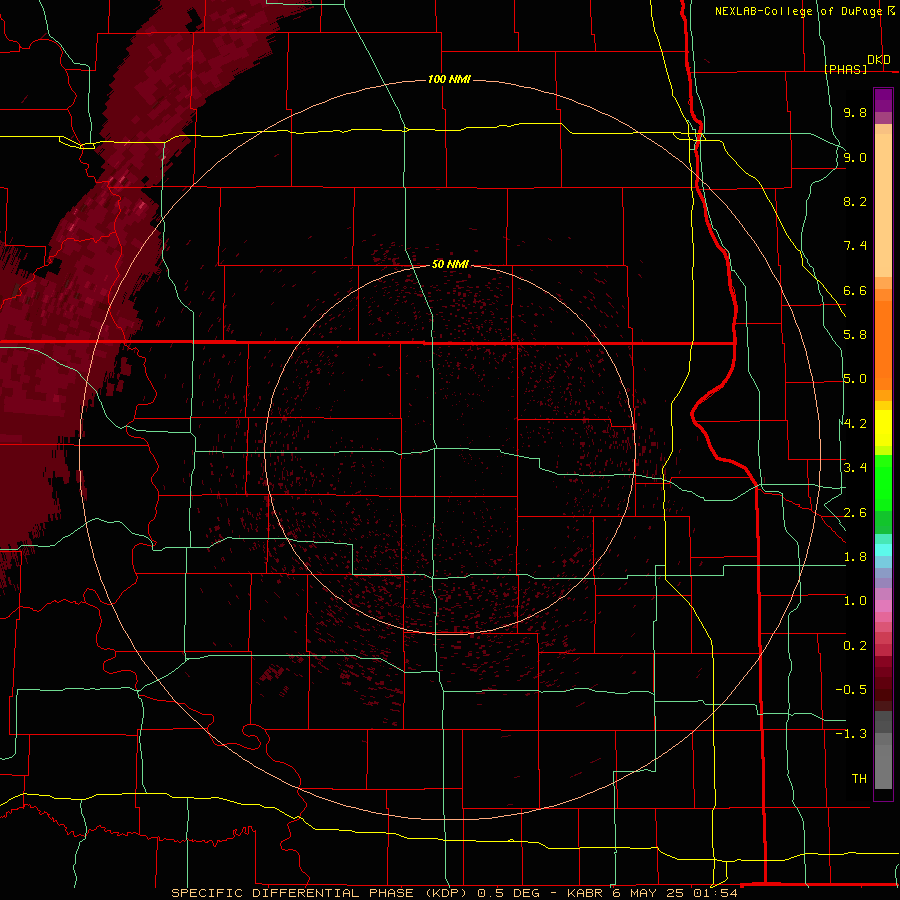Pick the purple segment atop the color bar
This screenshot has height=900, width=900.
pyautogui.click(x=883, y=100)
